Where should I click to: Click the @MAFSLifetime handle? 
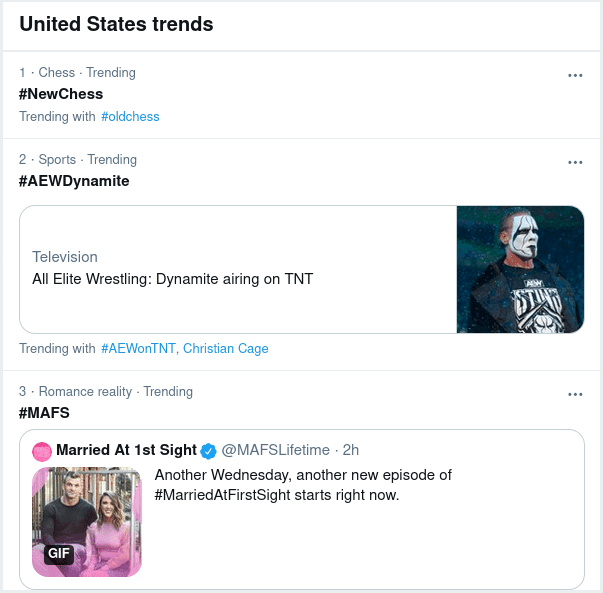275,450
